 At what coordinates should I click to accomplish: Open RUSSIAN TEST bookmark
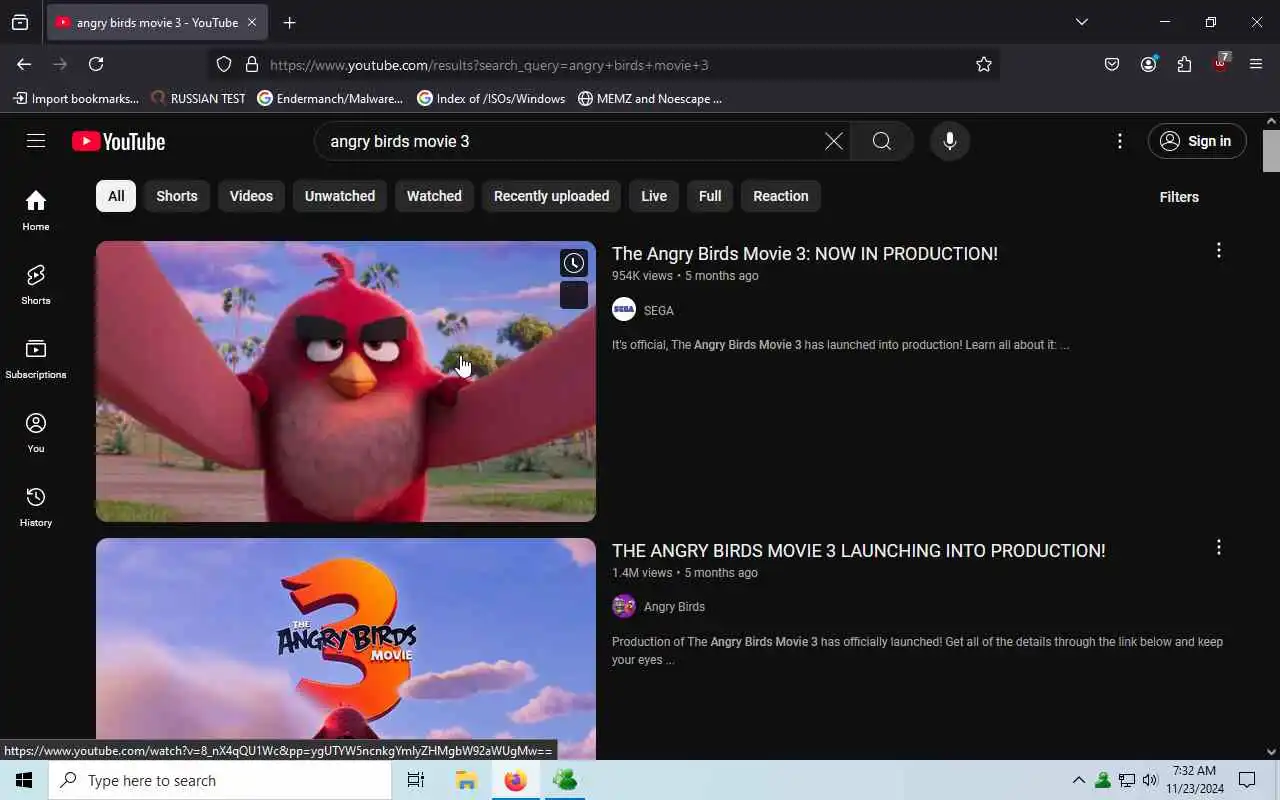(x=198, y=98)
